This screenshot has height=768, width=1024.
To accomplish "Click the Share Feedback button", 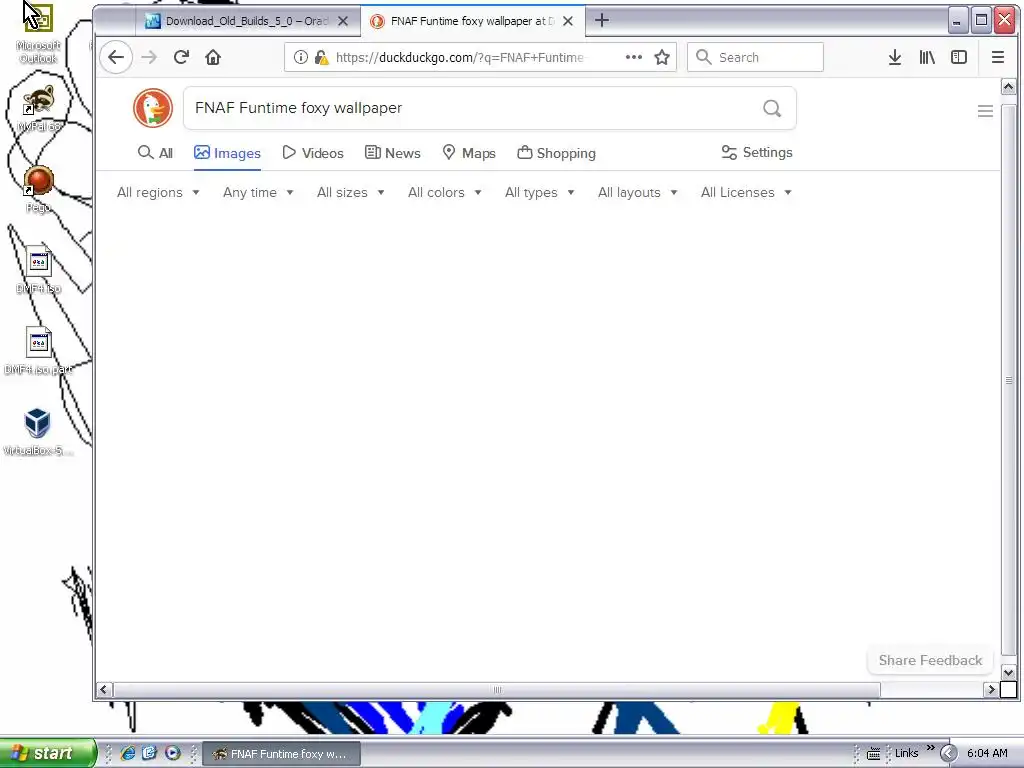I will [x=930, y=660].
